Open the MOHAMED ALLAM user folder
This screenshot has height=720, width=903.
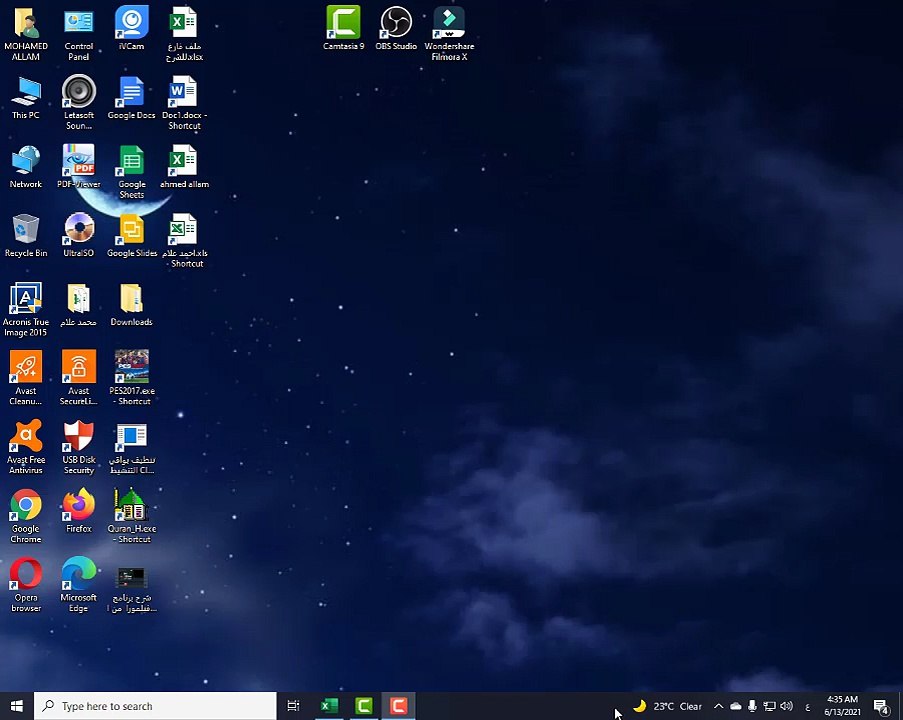[x=26, y=34]
